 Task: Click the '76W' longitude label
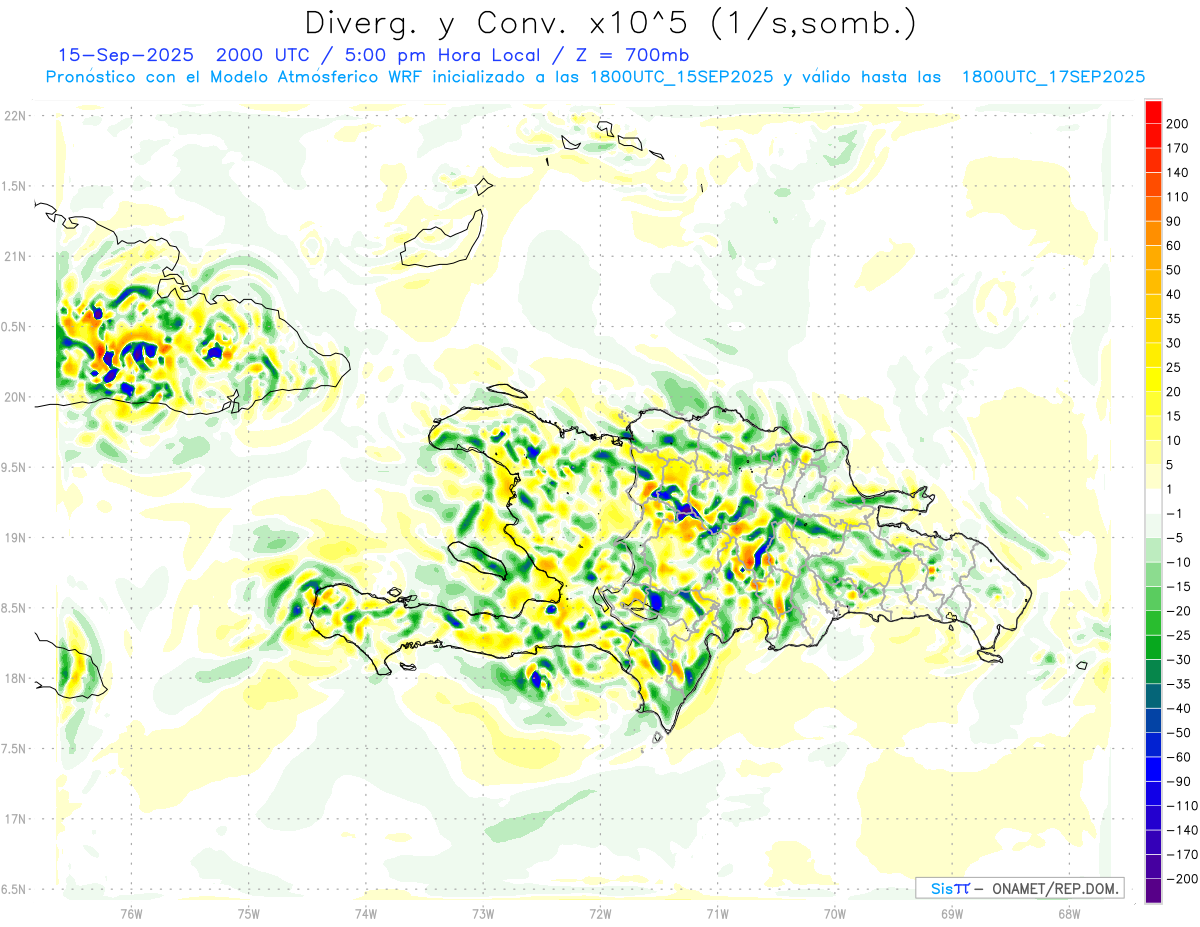[132, 913]
